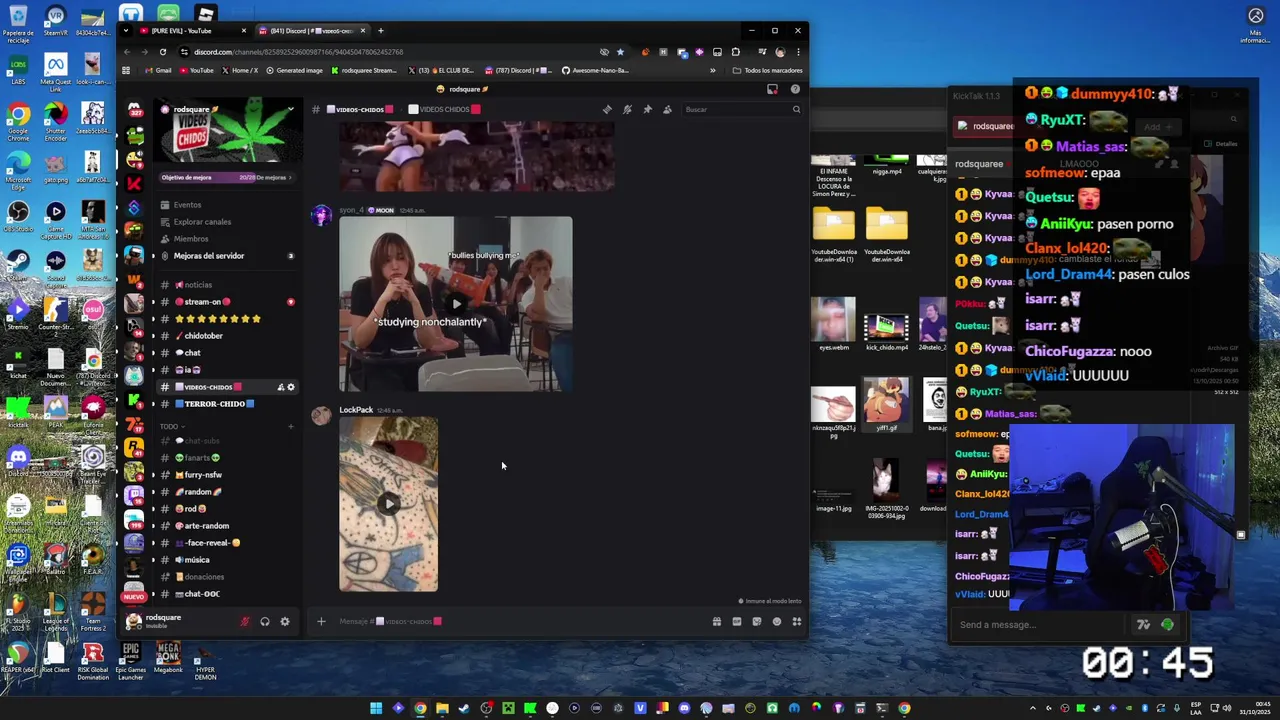
Task: Open Gmail bookmark
Action: [x=158, y=70]
